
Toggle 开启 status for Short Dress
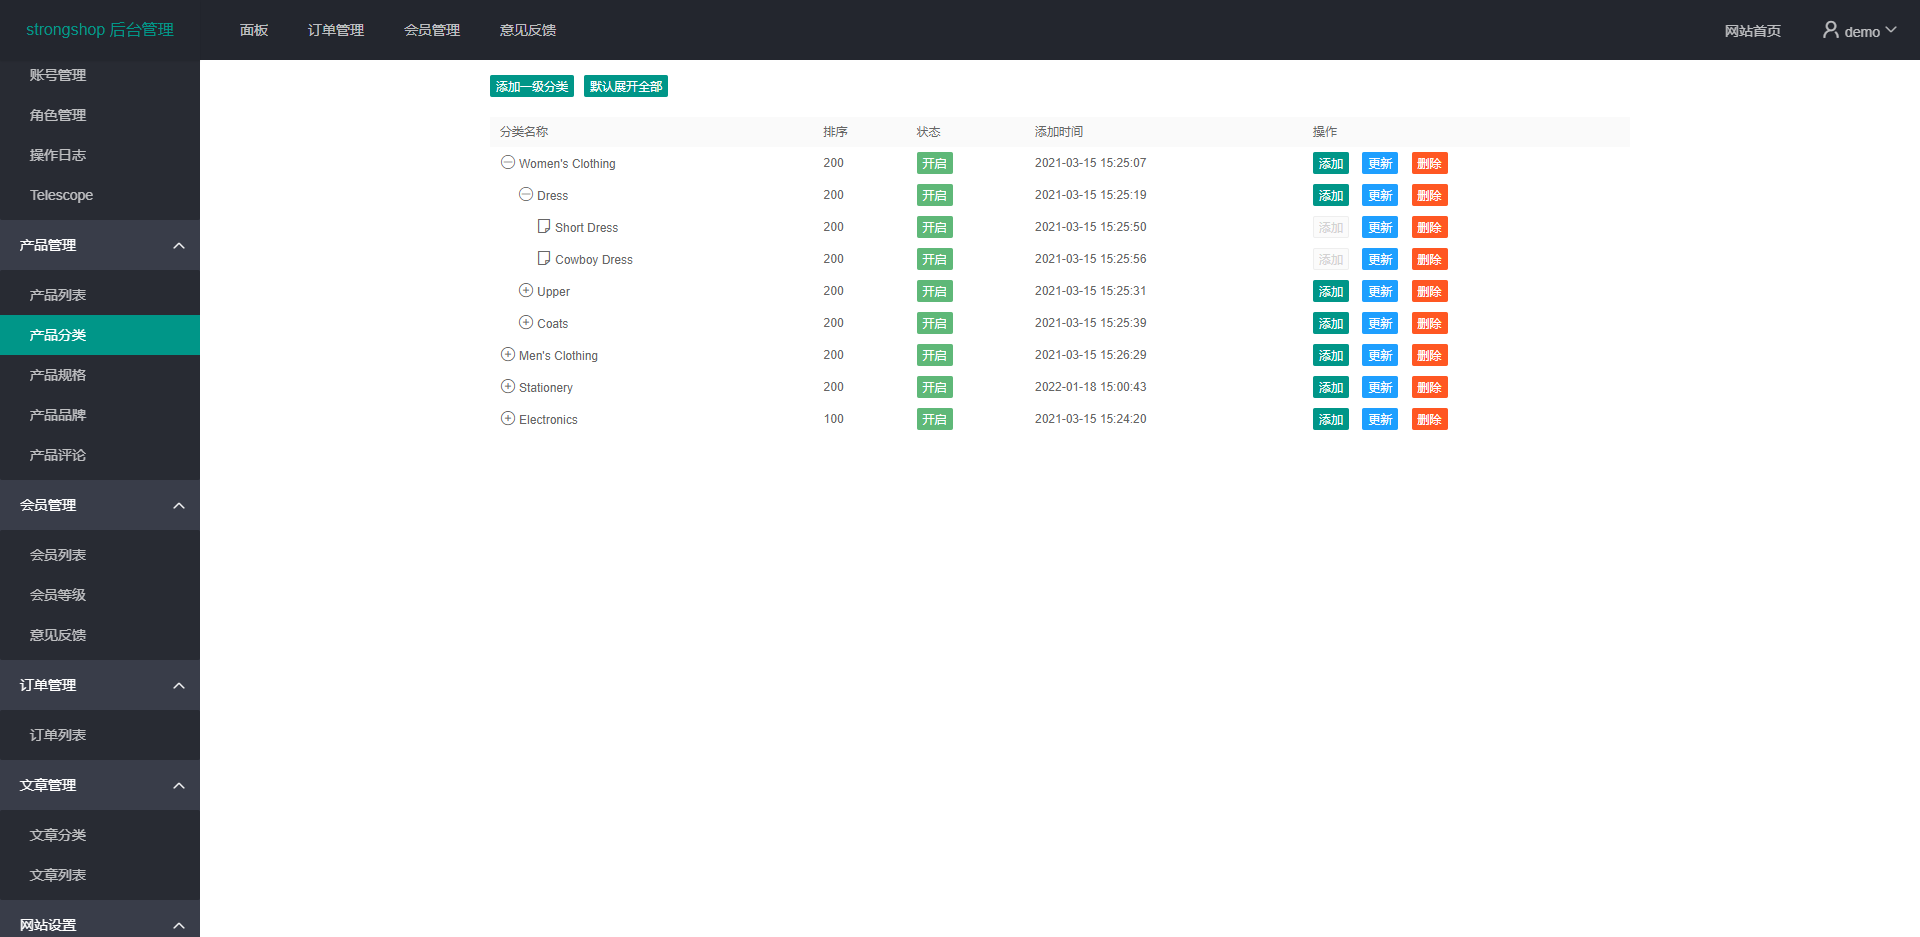[x=935, y=227]
